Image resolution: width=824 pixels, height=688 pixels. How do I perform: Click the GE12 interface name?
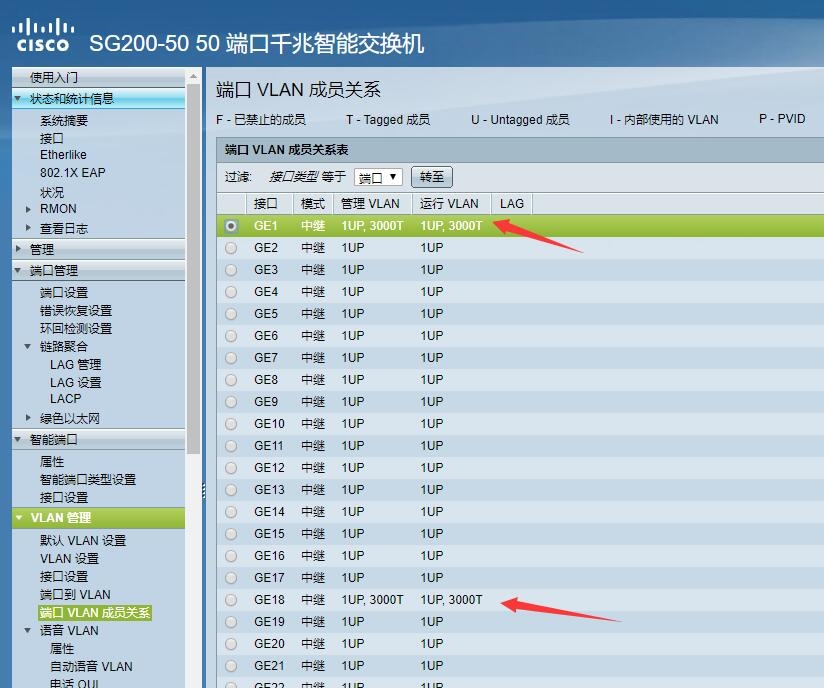(x=269, y=467)
